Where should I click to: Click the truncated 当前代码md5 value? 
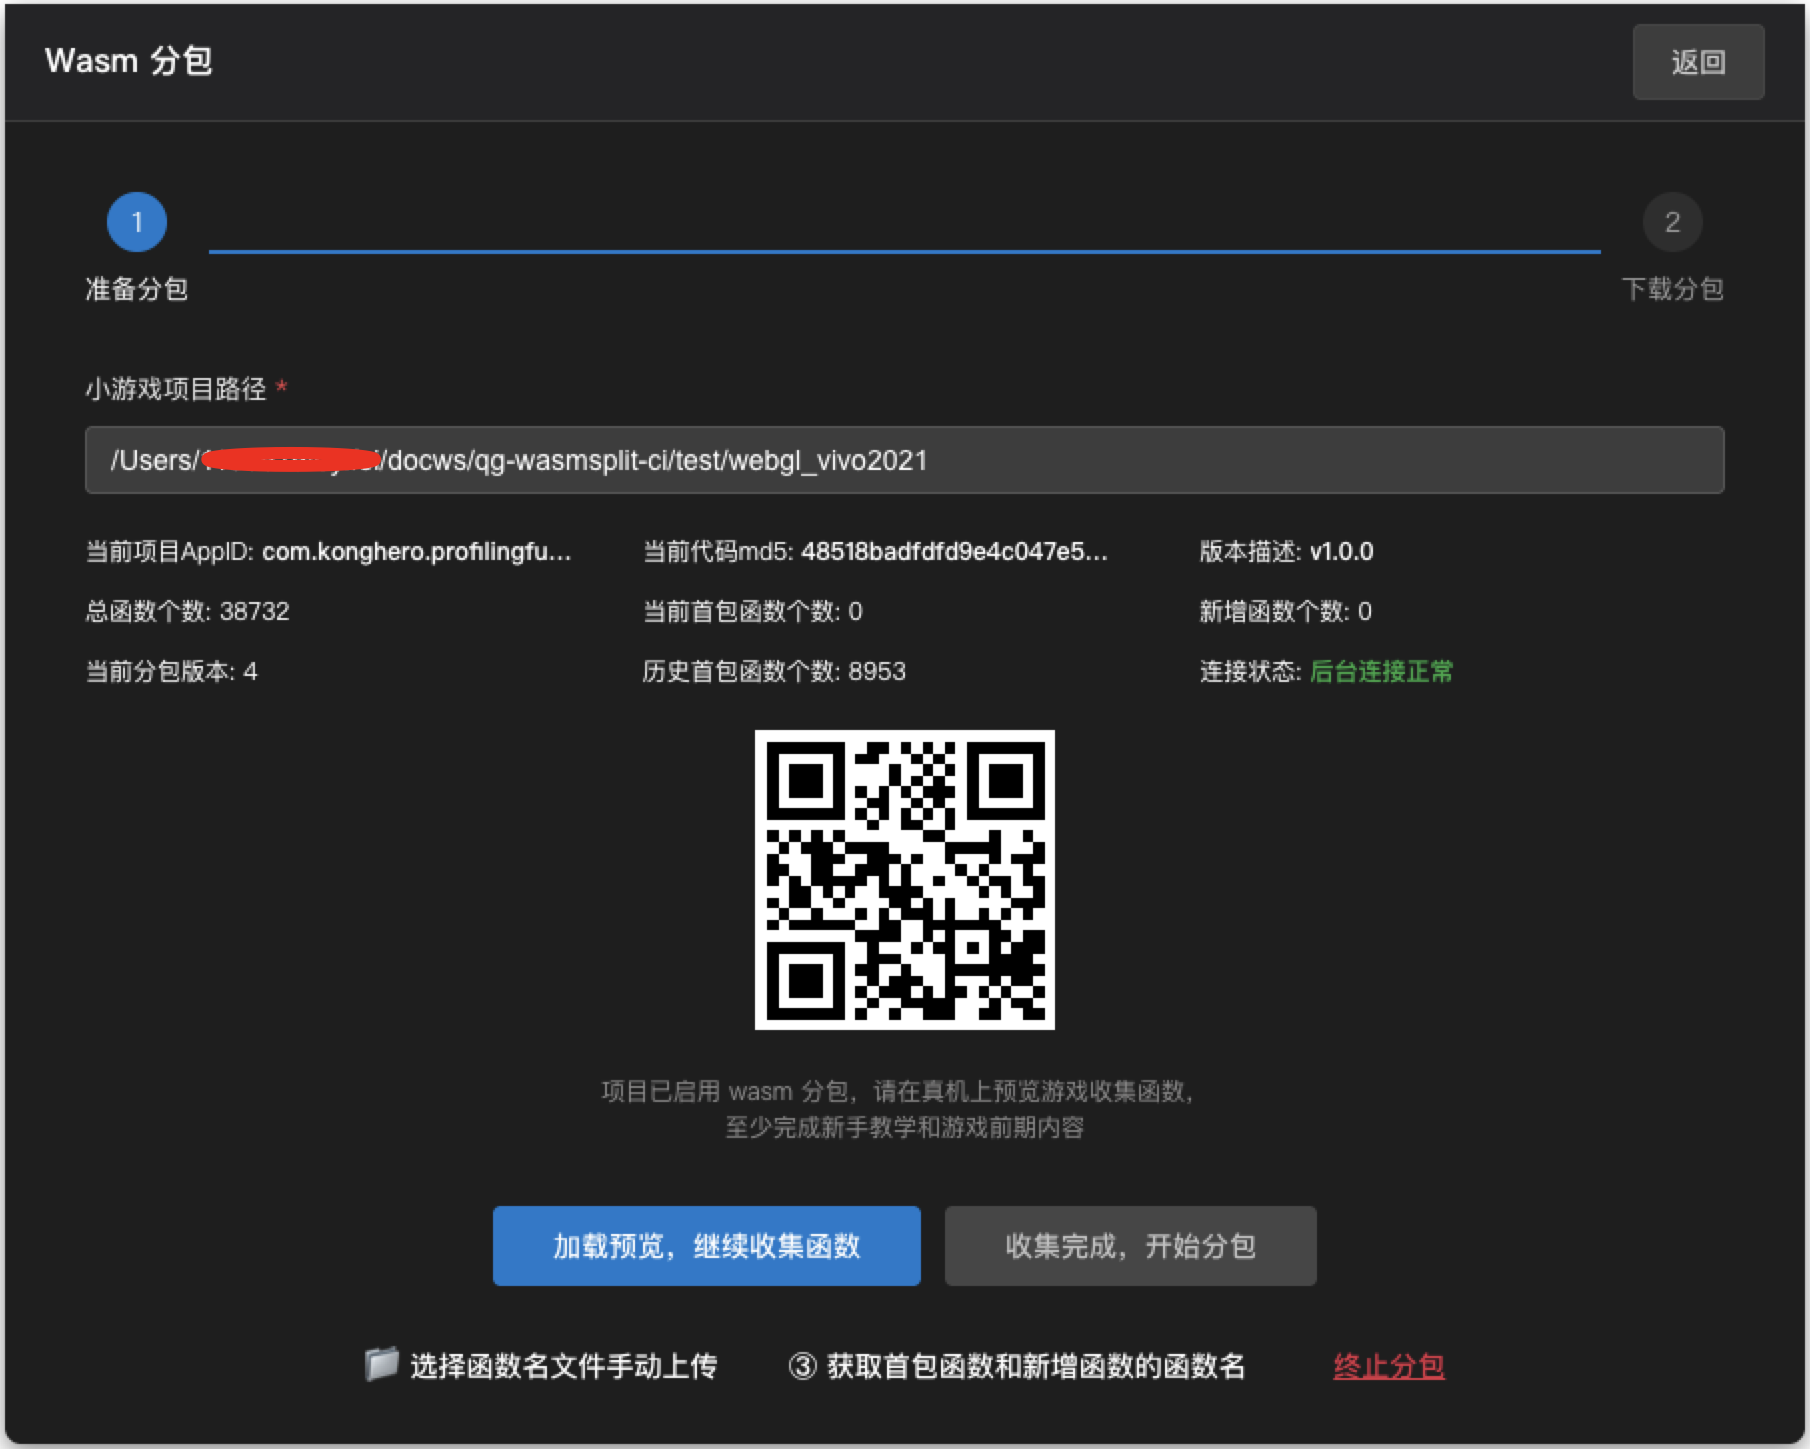954,552
